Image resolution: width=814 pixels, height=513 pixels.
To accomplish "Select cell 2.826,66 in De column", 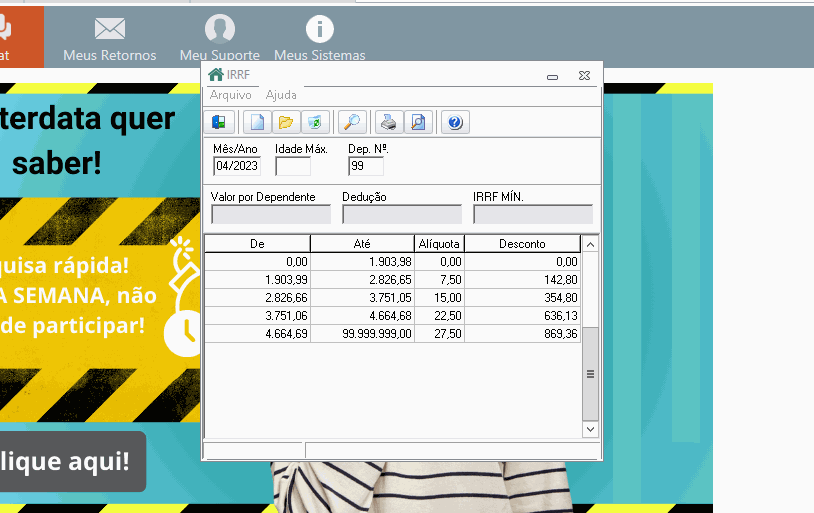I will coord(257,298).
